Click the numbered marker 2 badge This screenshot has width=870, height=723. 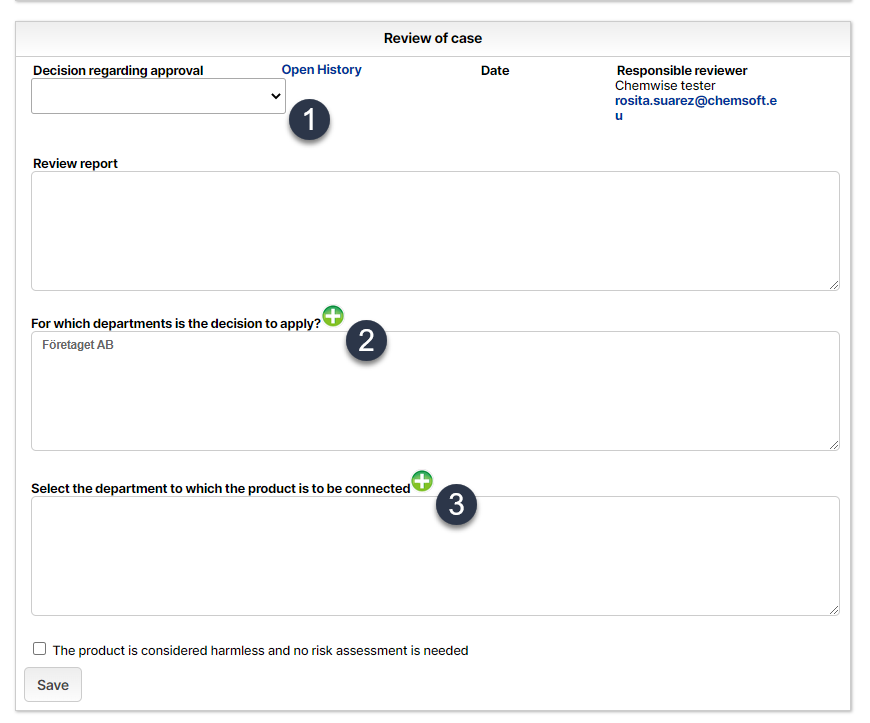pos(366,340)
